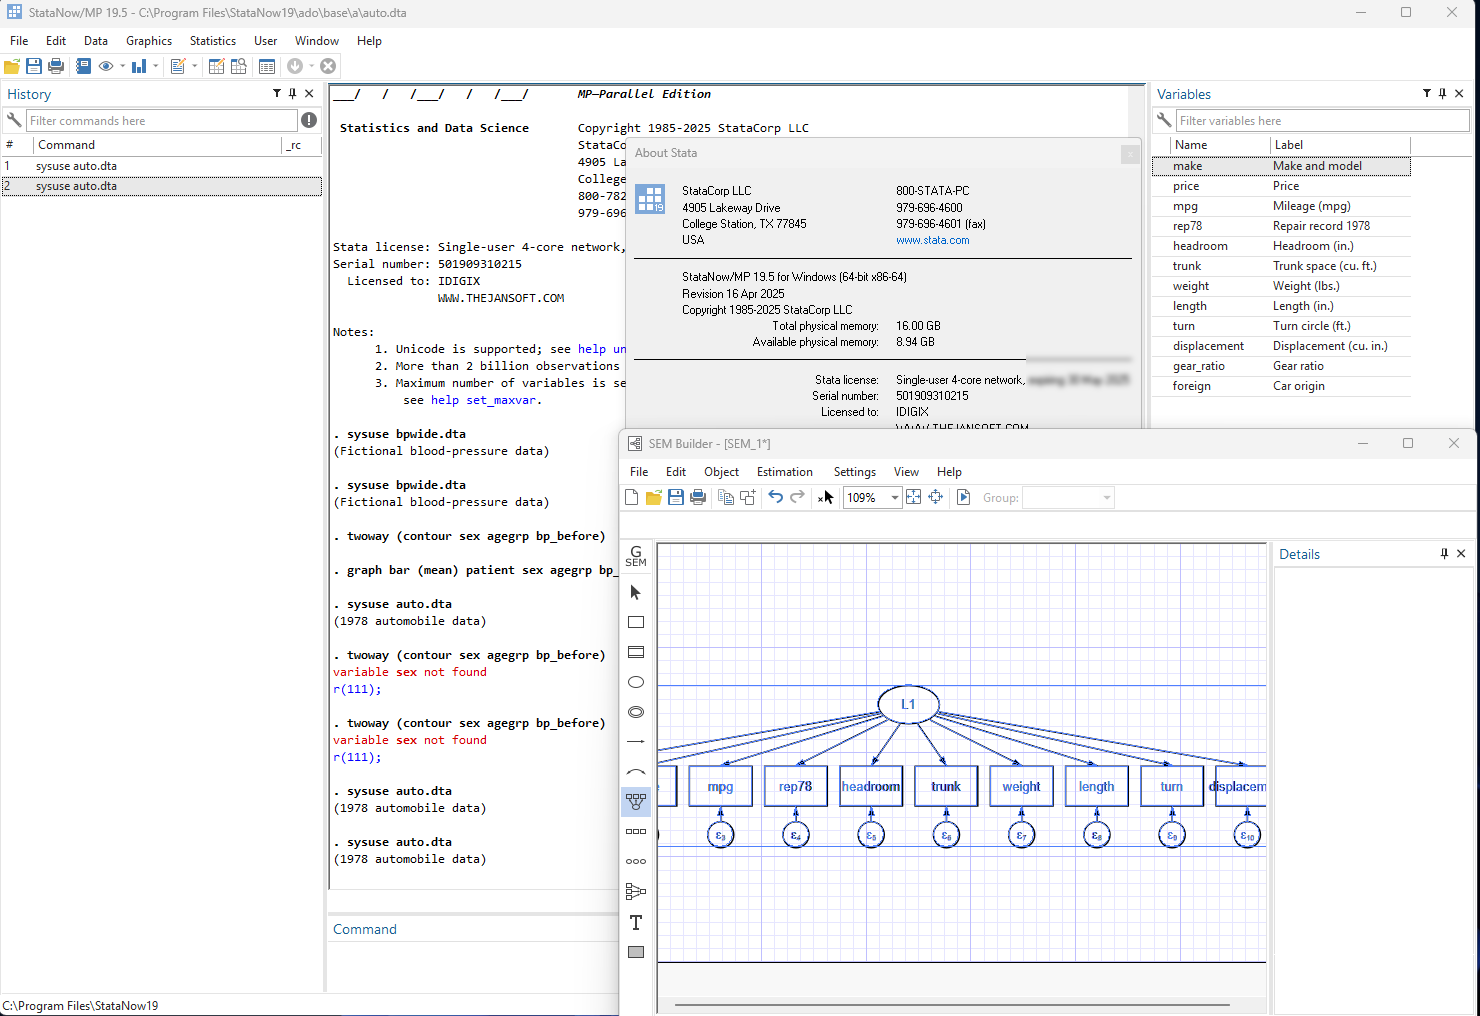Select the Add Observed Variables Set tool
Screen dimensions: 1480x1016
point(636,831)
